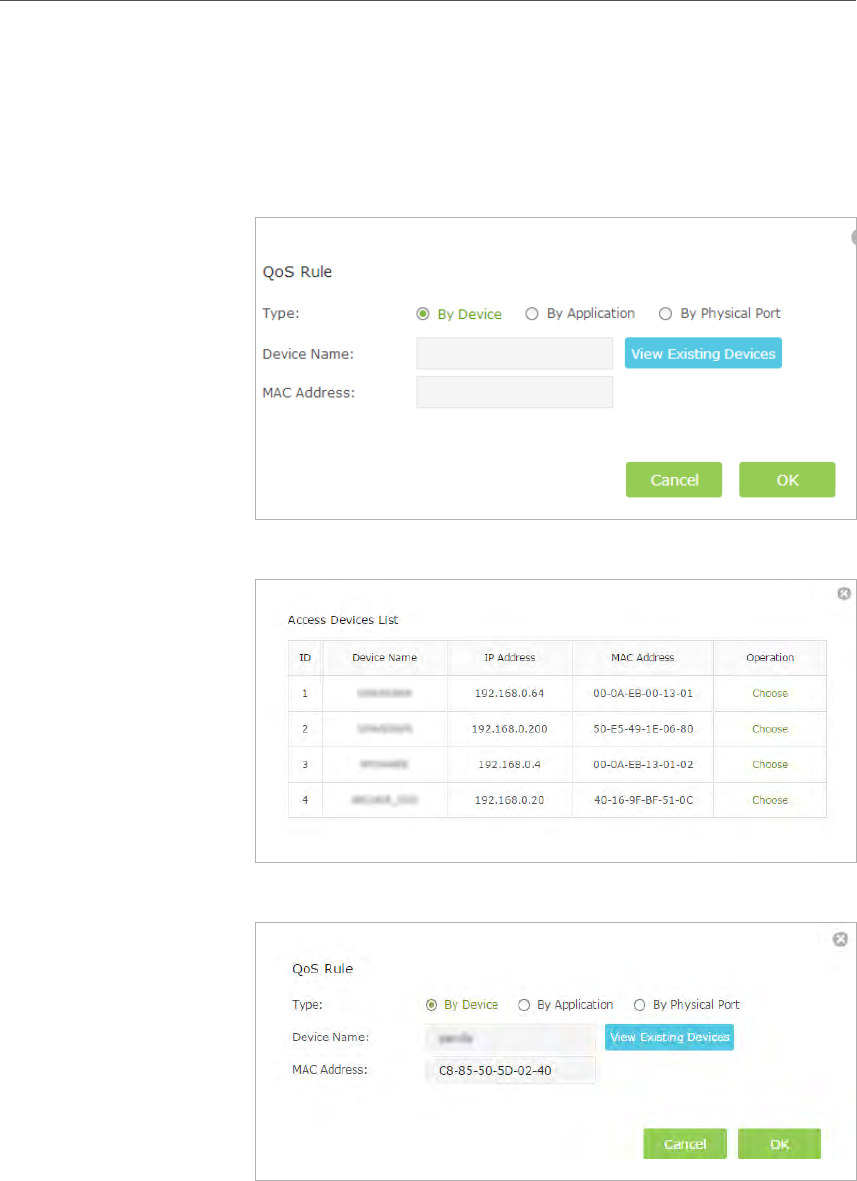Click the MAC Address column header in the table
The image size is (857, 1181).
pyautogui.click(x=642, y=658)
